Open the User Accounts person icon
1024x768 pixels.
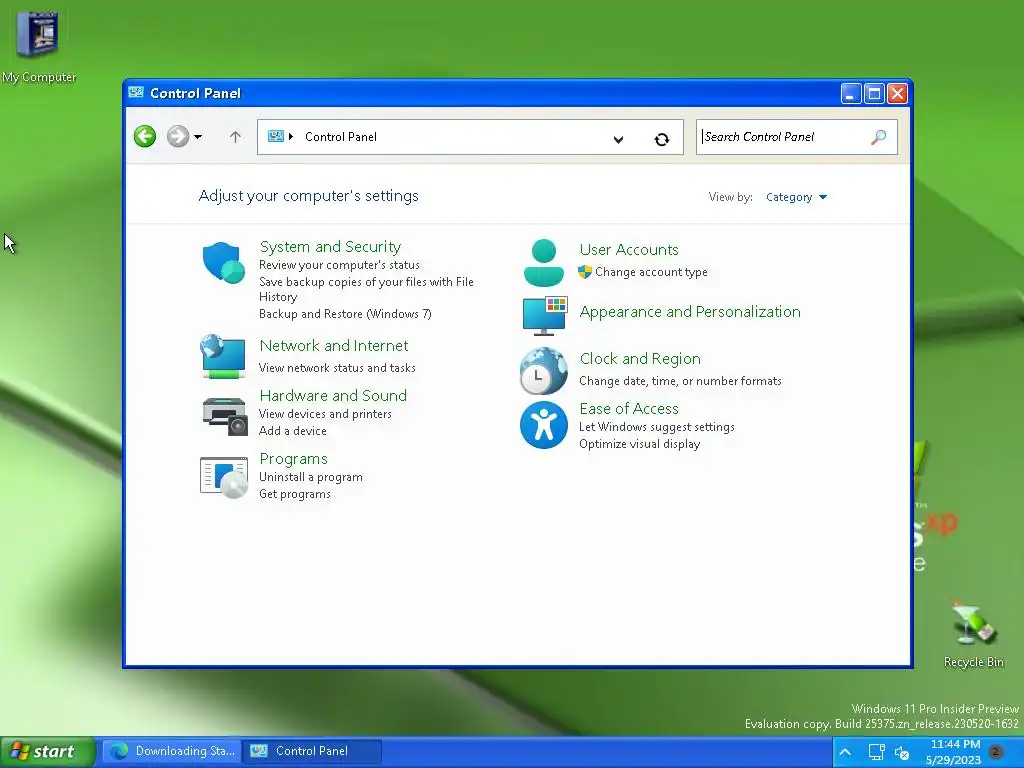543,263
